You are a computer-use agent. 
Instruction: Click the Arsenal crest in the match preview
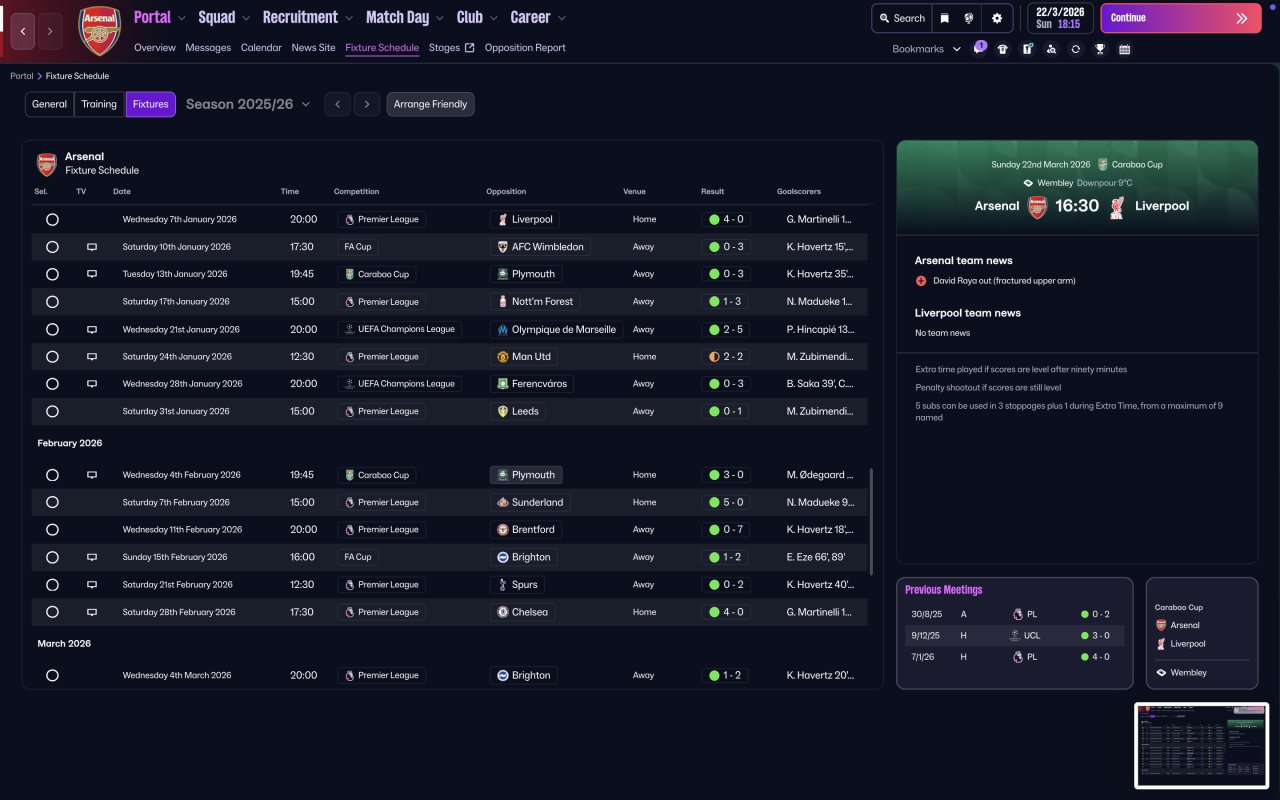(1037, 206)
